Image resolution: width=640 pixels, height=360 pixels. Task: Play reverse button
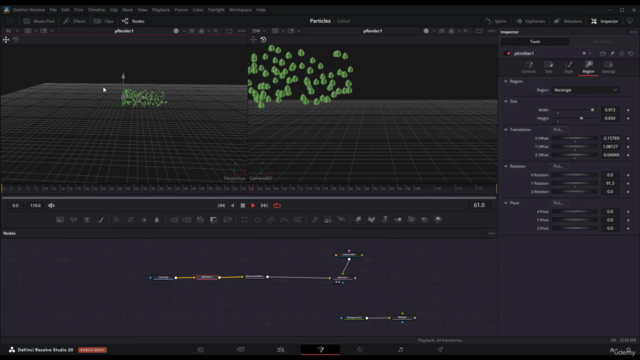point(232,206)
